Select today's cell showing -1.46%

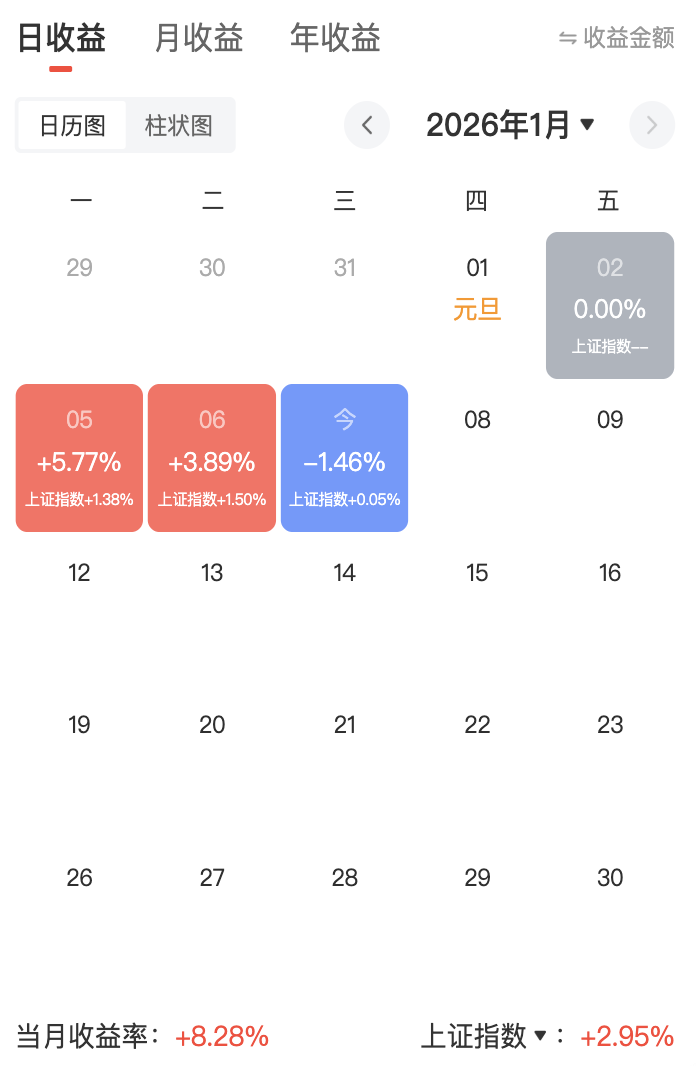click(x=344, y=458)
